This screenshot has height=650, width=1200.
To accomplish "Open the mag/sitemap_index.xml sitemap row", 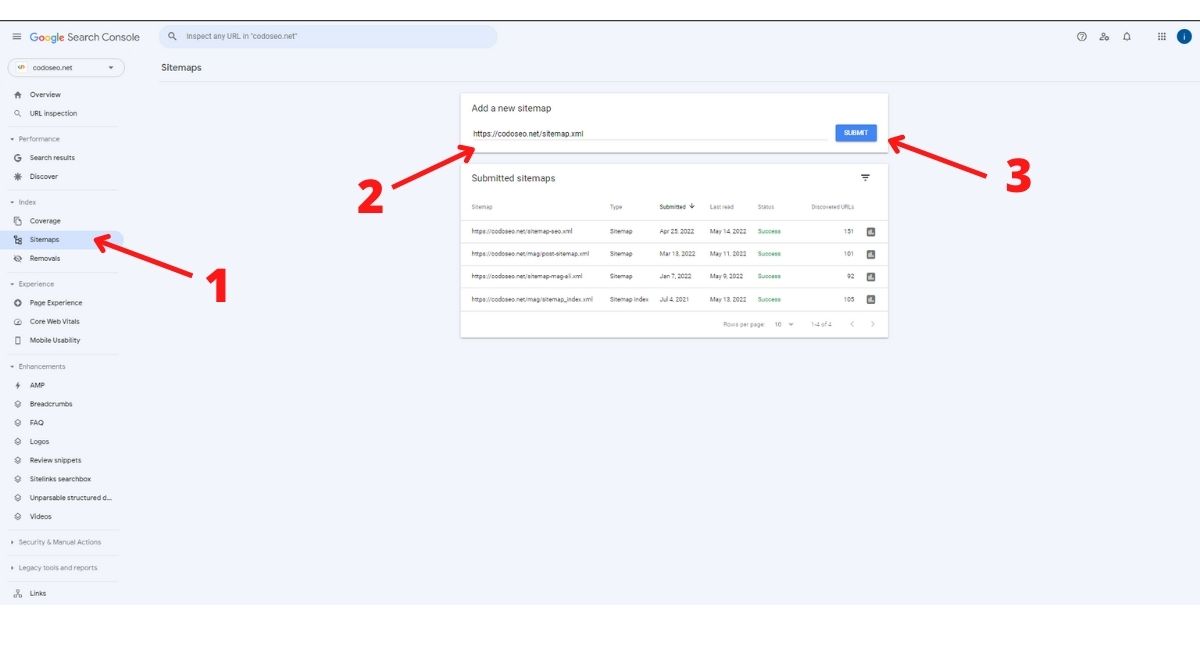I will point(674,299).
